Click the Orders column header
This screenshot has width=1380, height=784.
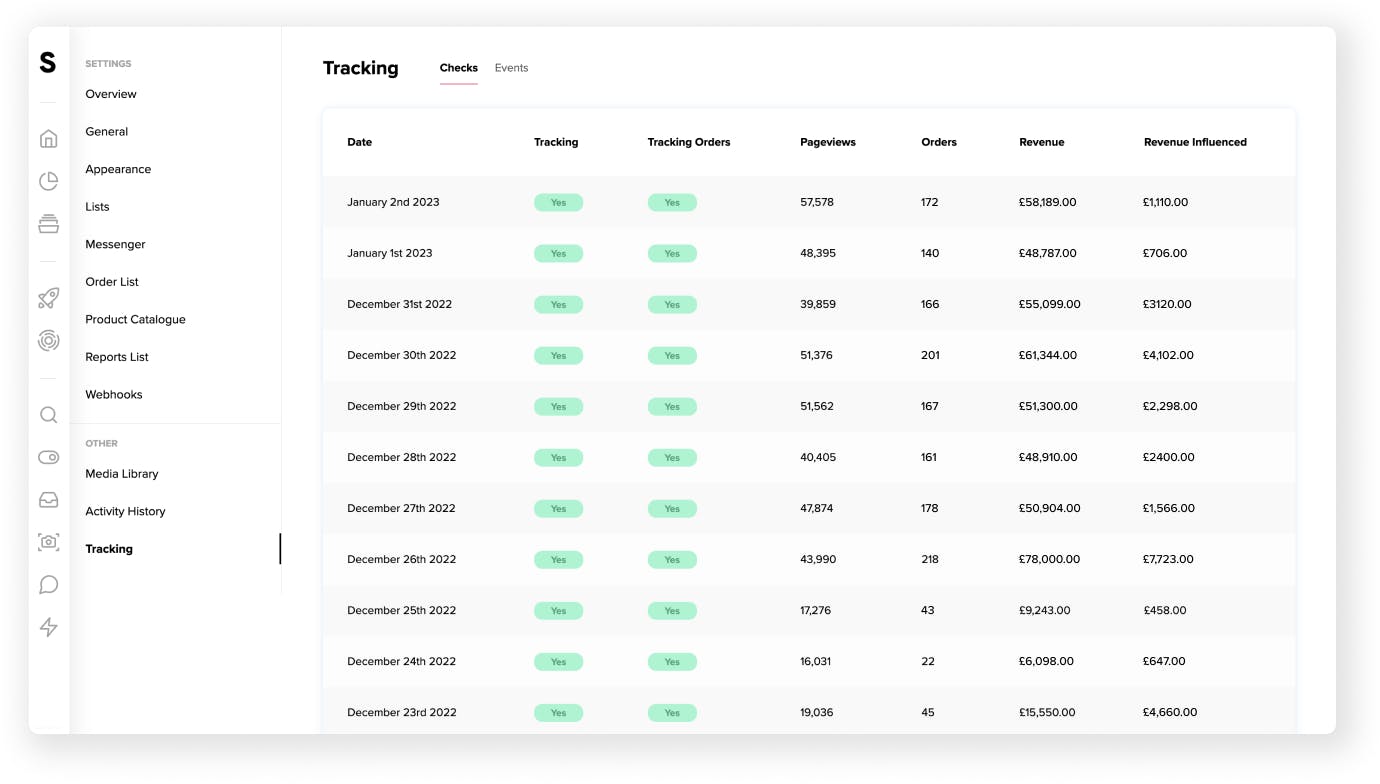939,142
